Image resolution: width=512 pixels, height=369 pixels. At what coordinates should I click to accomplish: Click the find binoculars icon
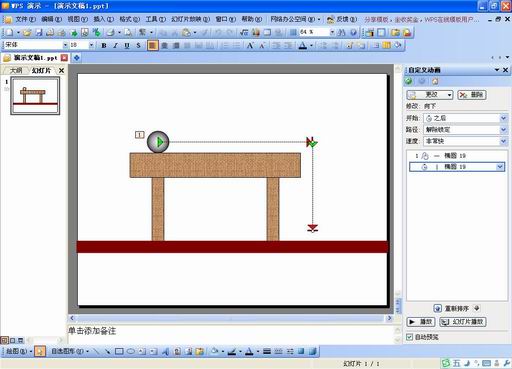click(x=342, y=32)
